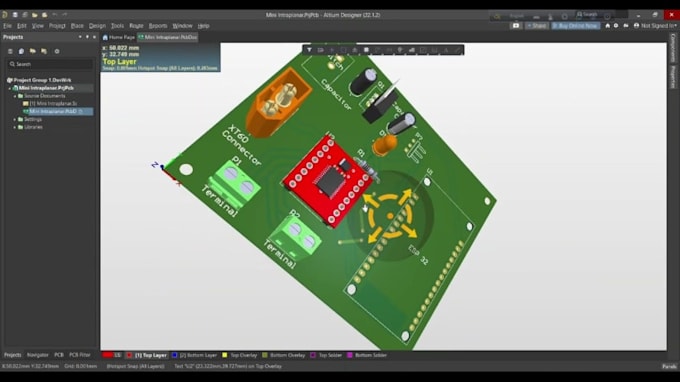Open the Not Signed In account dropdown
The image size is (680, 382).
click(655, 26)
